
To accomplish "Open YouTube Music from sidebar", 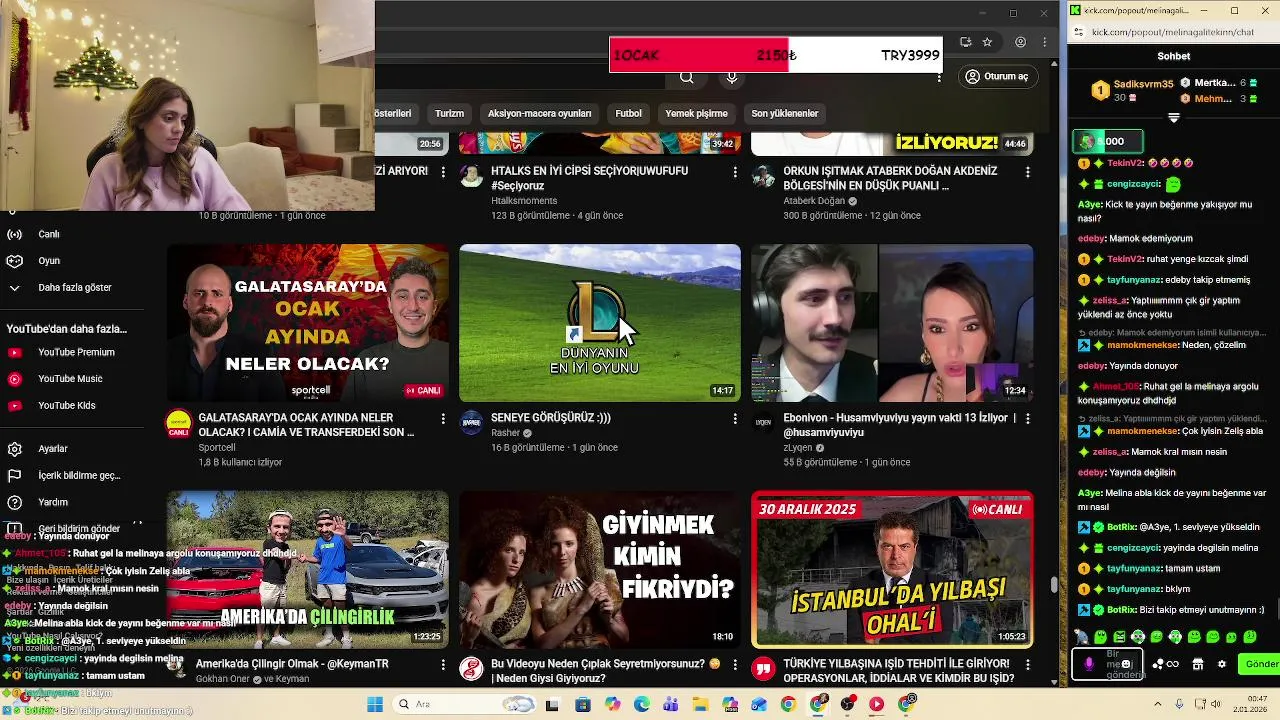I will tap(70, 379).
